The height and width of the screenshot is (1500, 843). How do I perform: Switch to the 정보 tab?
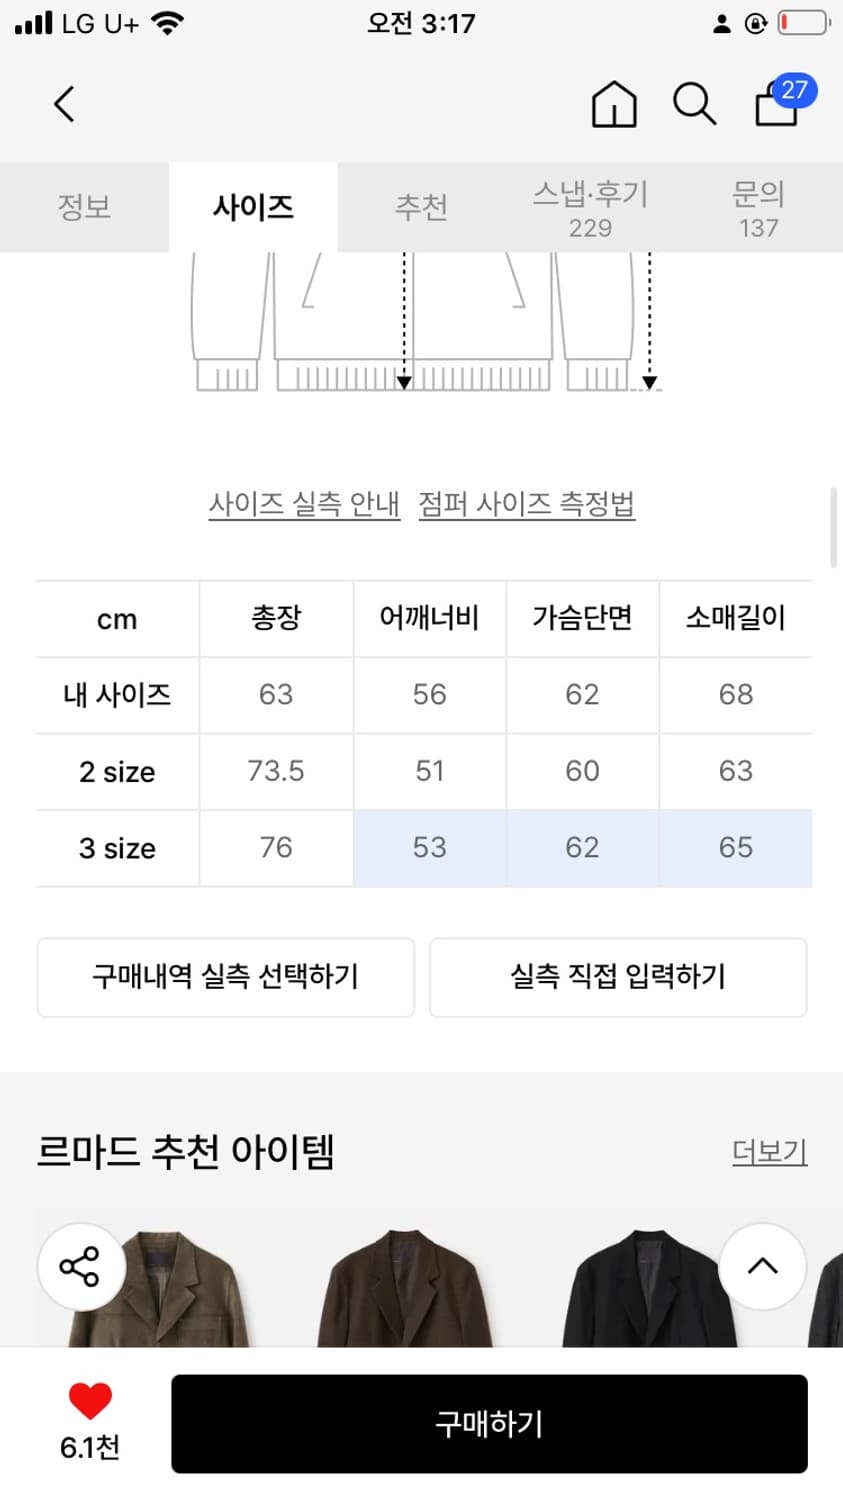84,207
